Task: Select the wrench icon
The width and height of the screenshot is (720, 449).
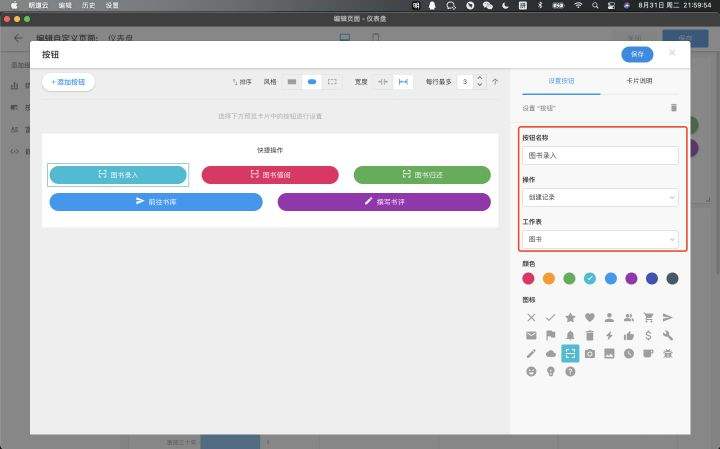Action: [x=668, y=335]
